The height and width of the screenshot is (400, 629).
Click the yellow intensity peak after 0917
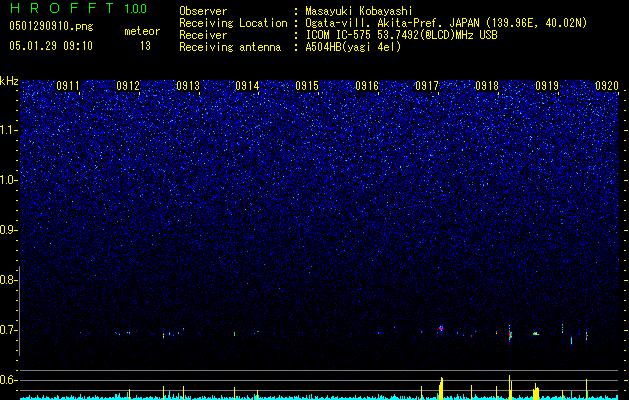point(441,387)
